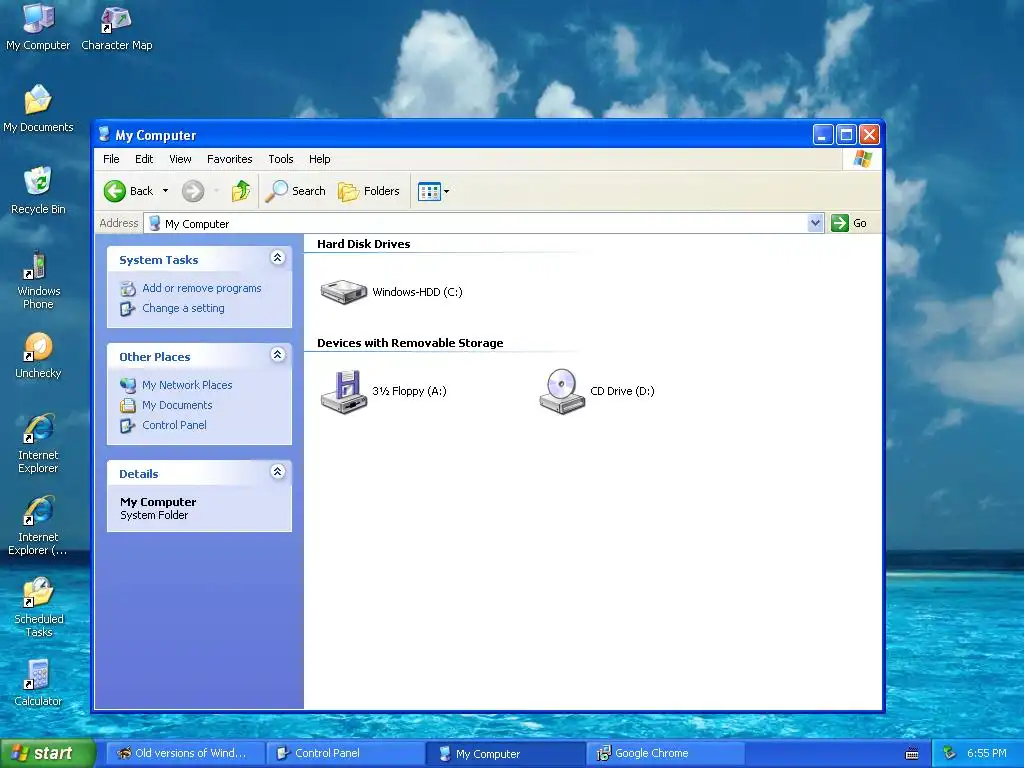Minimize the My Computer window
This screenshot has width=1024, height=768.
coord(823,135)
